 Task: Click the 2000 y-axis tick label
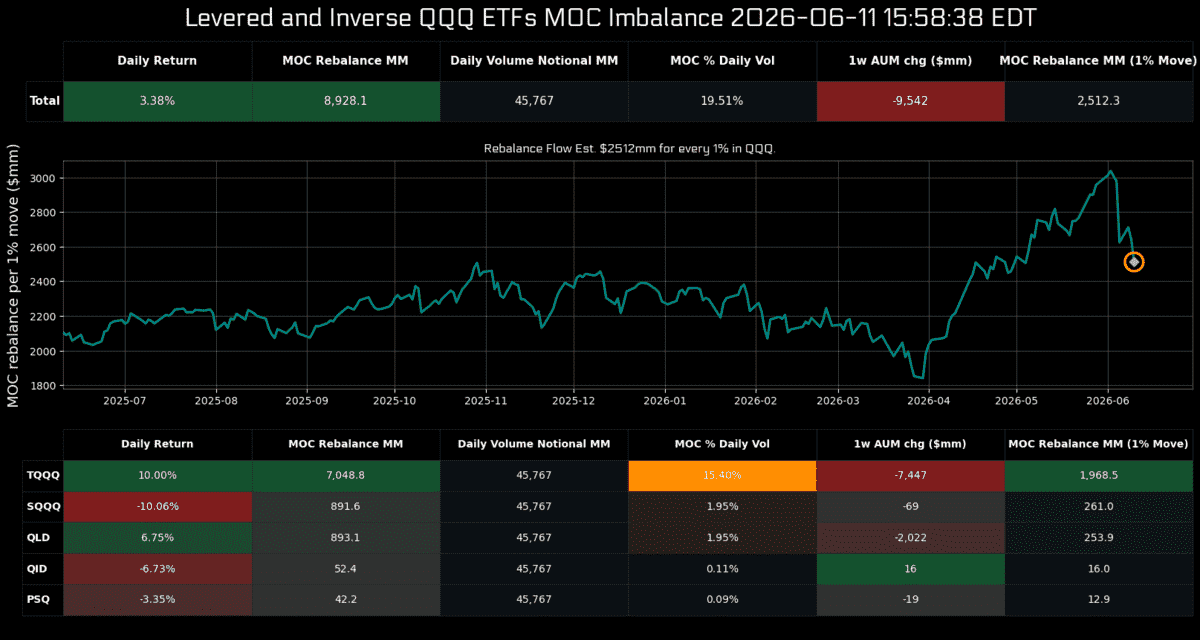43,351
